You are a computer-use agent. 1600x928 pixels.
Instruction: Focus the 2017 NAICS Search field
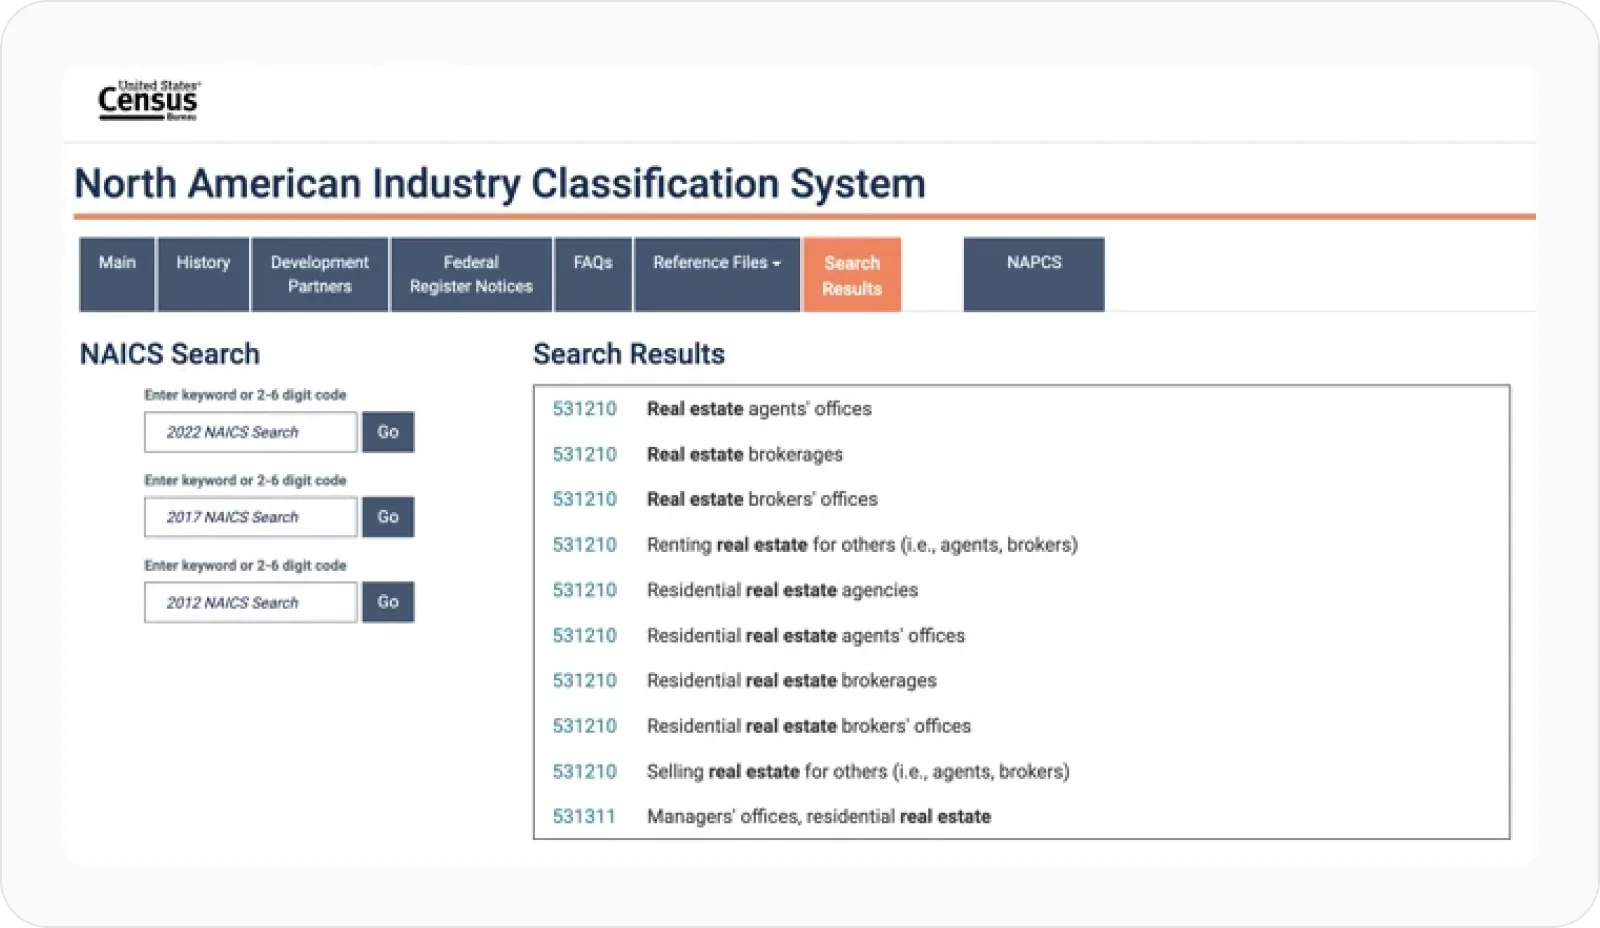pos(250,517)
